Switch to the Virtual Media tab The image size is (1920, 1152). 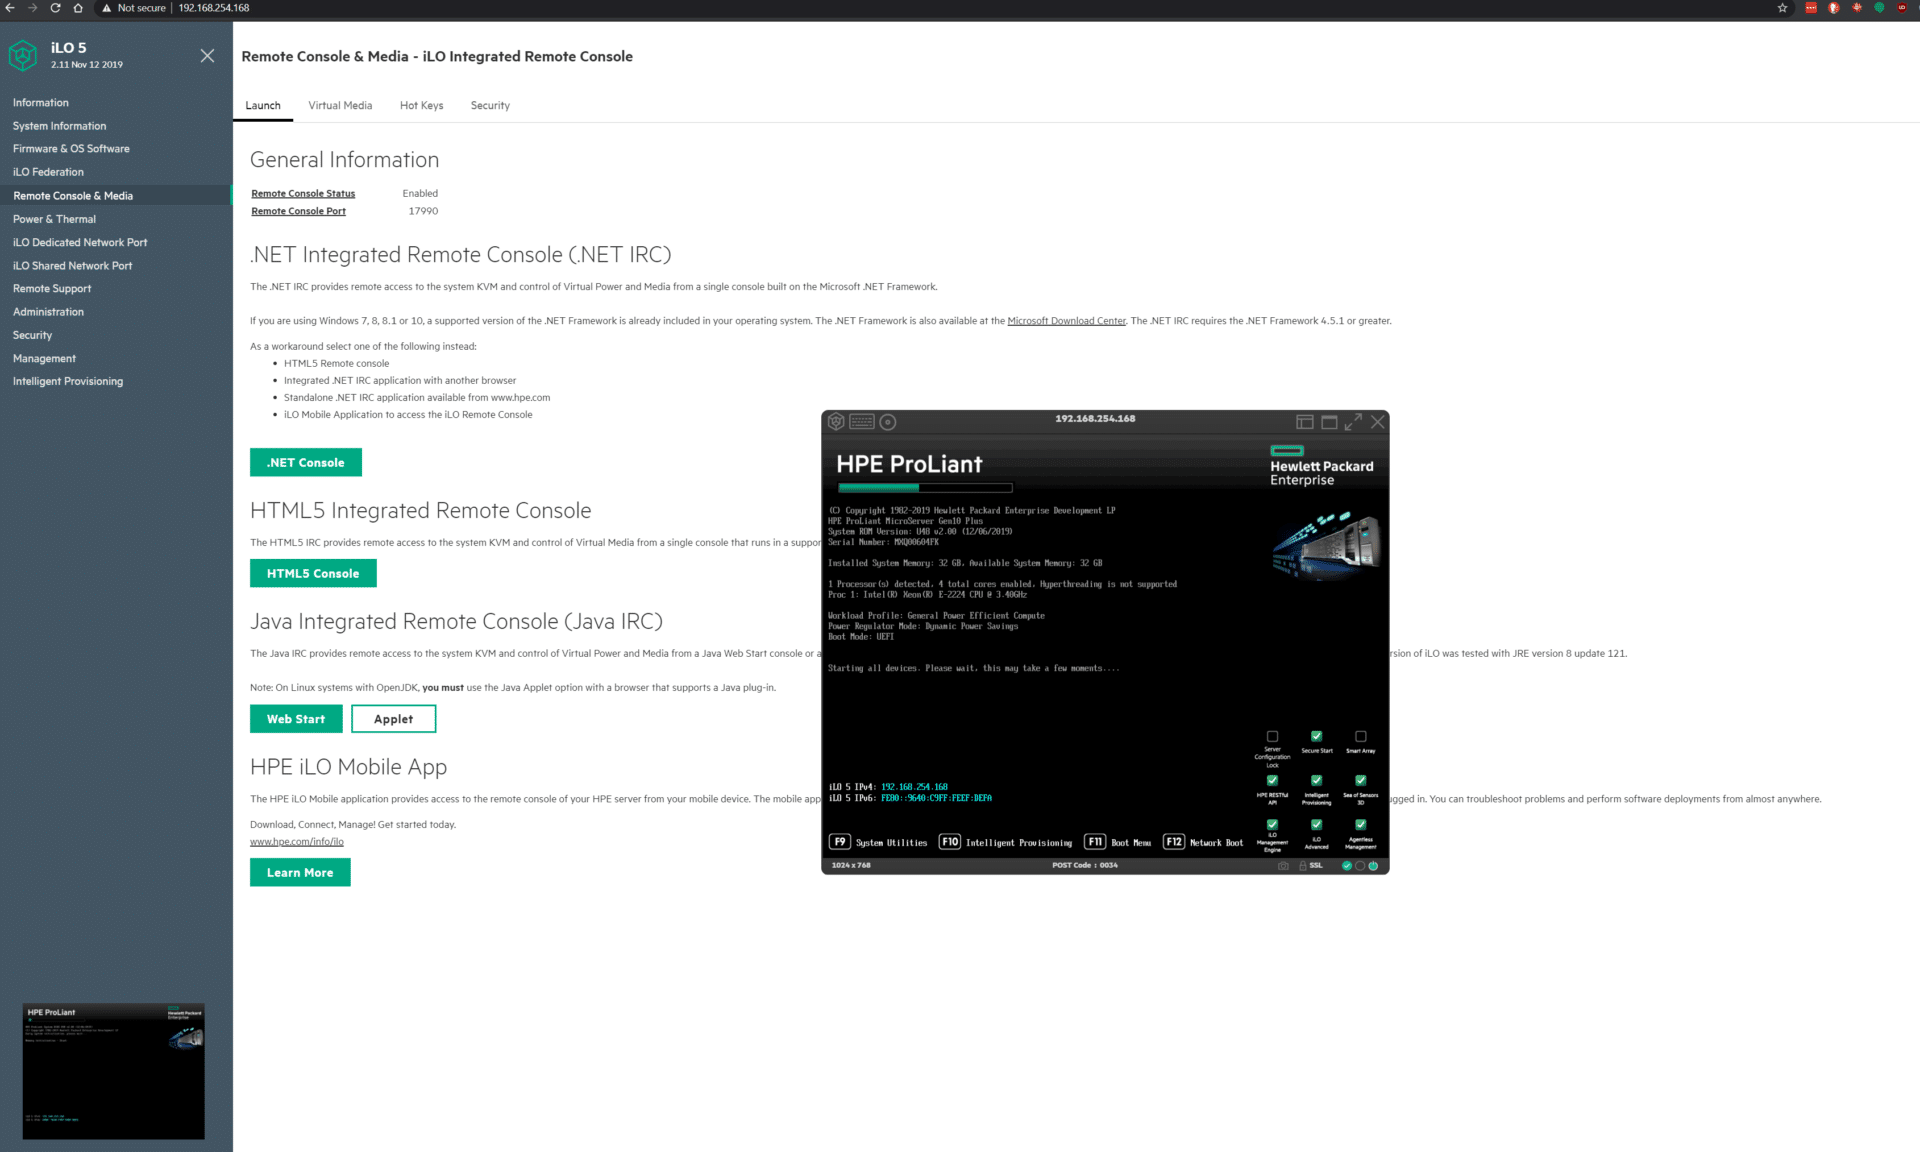[x=340, y=105]
